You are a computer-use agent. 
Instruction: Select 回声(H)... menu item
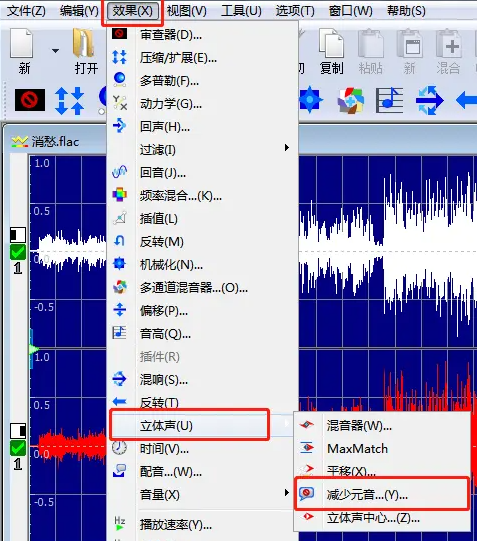point(202,127)
